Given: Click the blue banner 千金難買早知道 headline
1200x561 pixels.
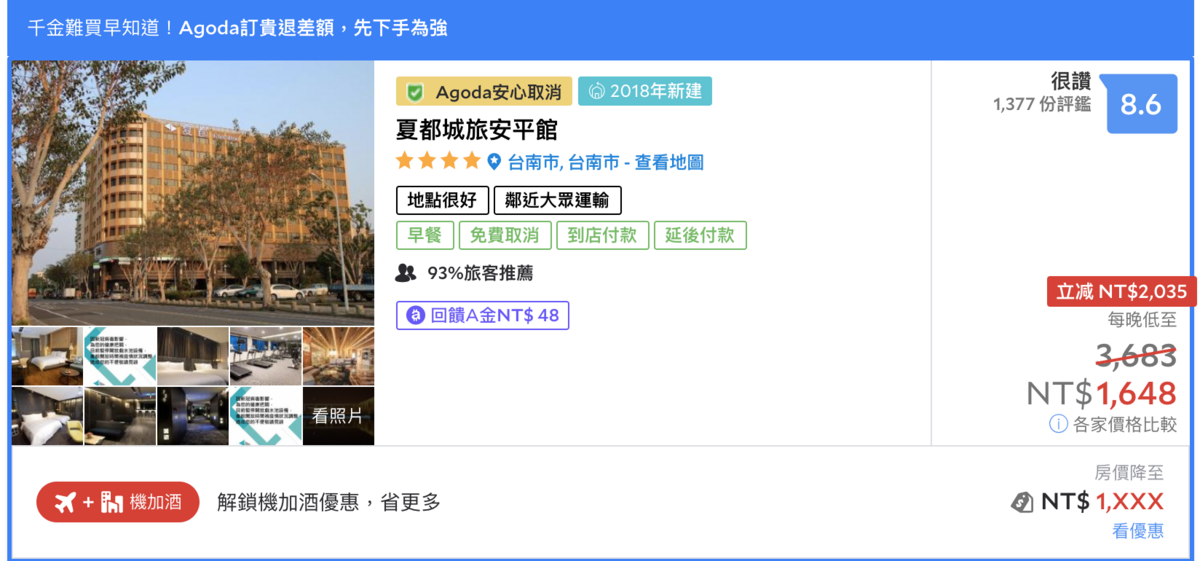Looking at the screenshot, I should [x=238, y=28].
